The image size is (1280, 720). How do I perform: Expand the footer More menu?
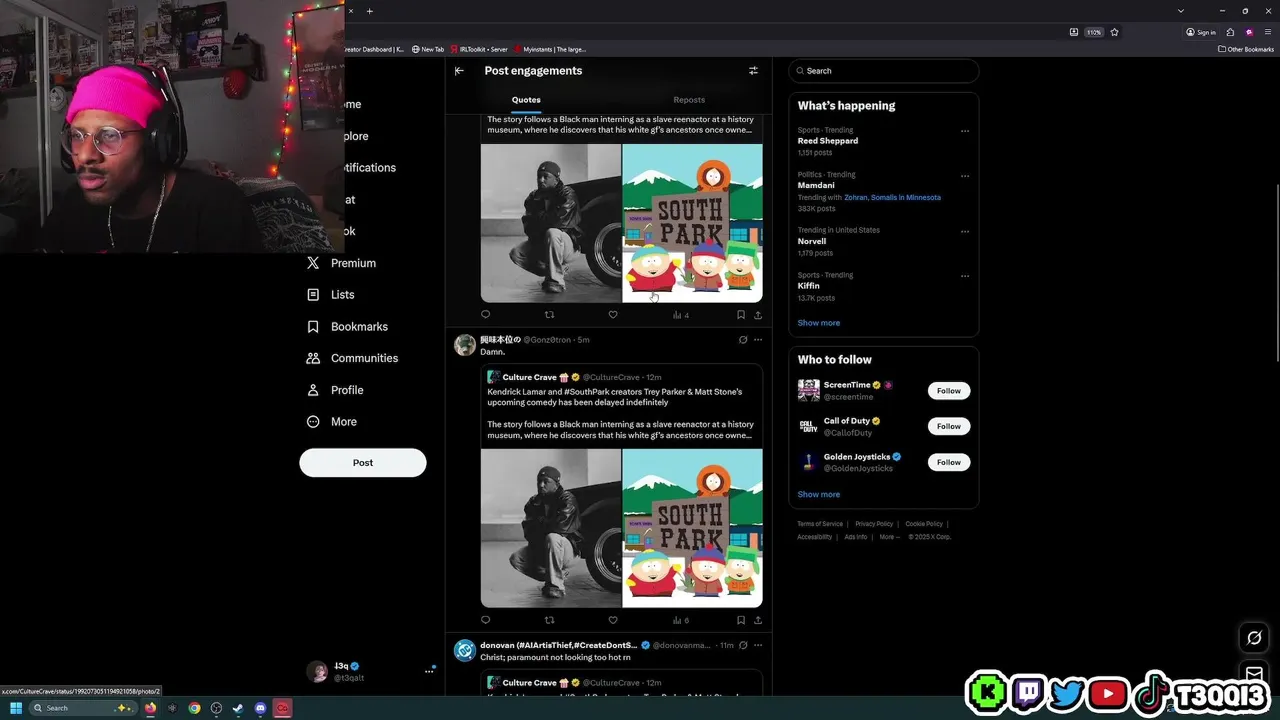[888, 537]
